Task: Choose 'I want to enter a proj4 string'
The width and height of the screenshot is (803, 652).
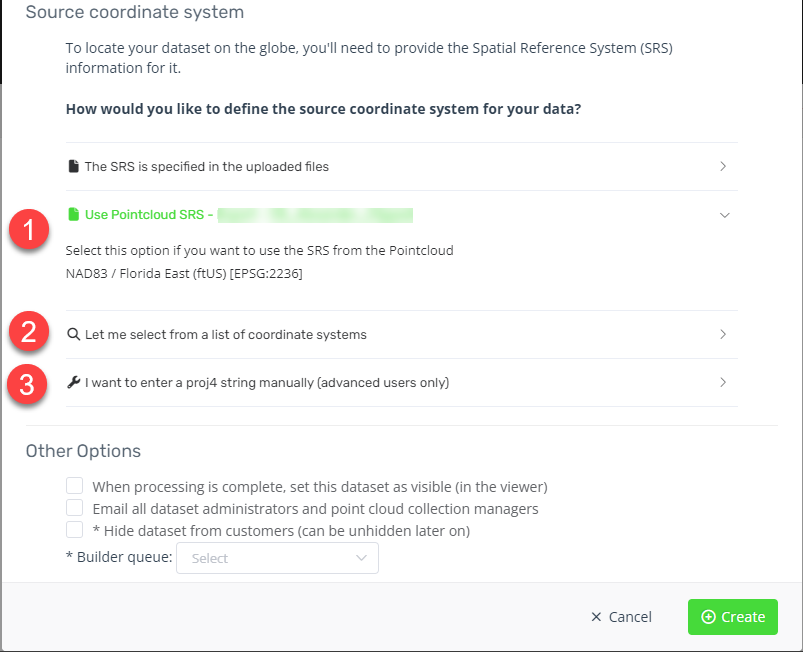Action: [267, 383]
